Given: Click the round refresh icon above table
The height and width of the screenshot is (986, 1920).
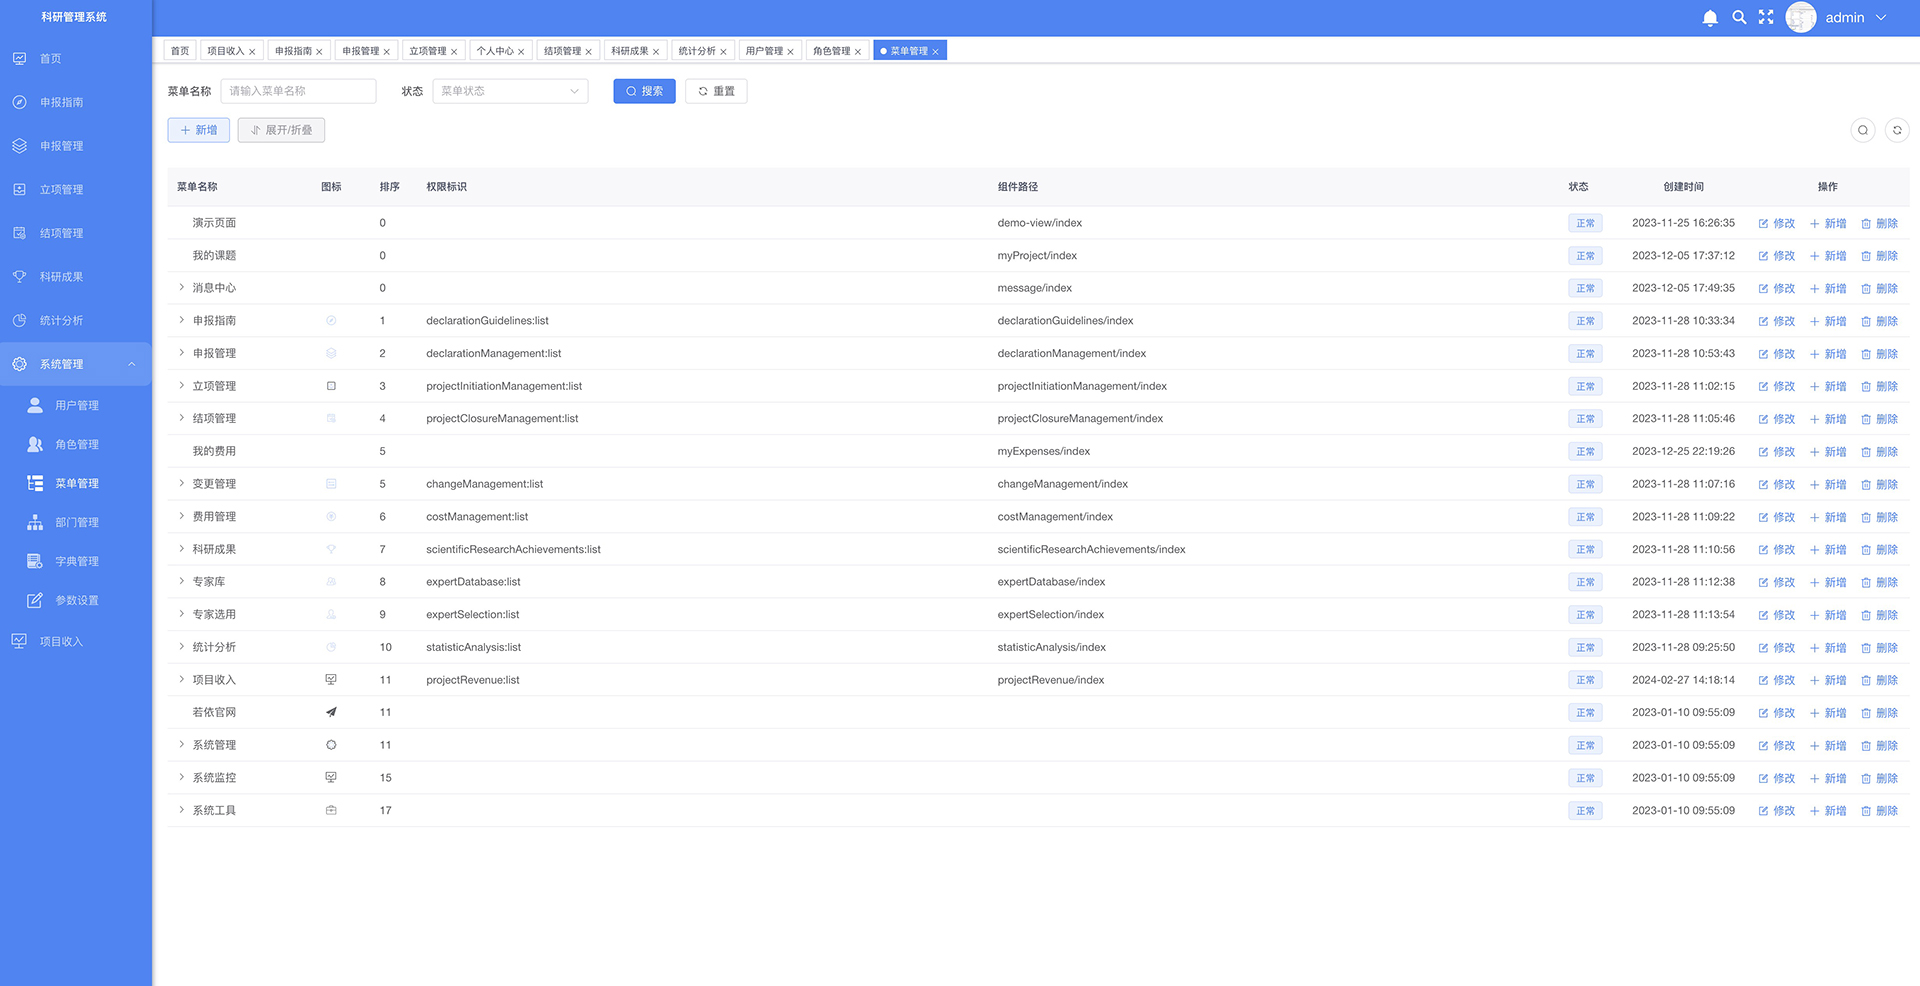Looking at the screenshot, I should (1896, 130).
